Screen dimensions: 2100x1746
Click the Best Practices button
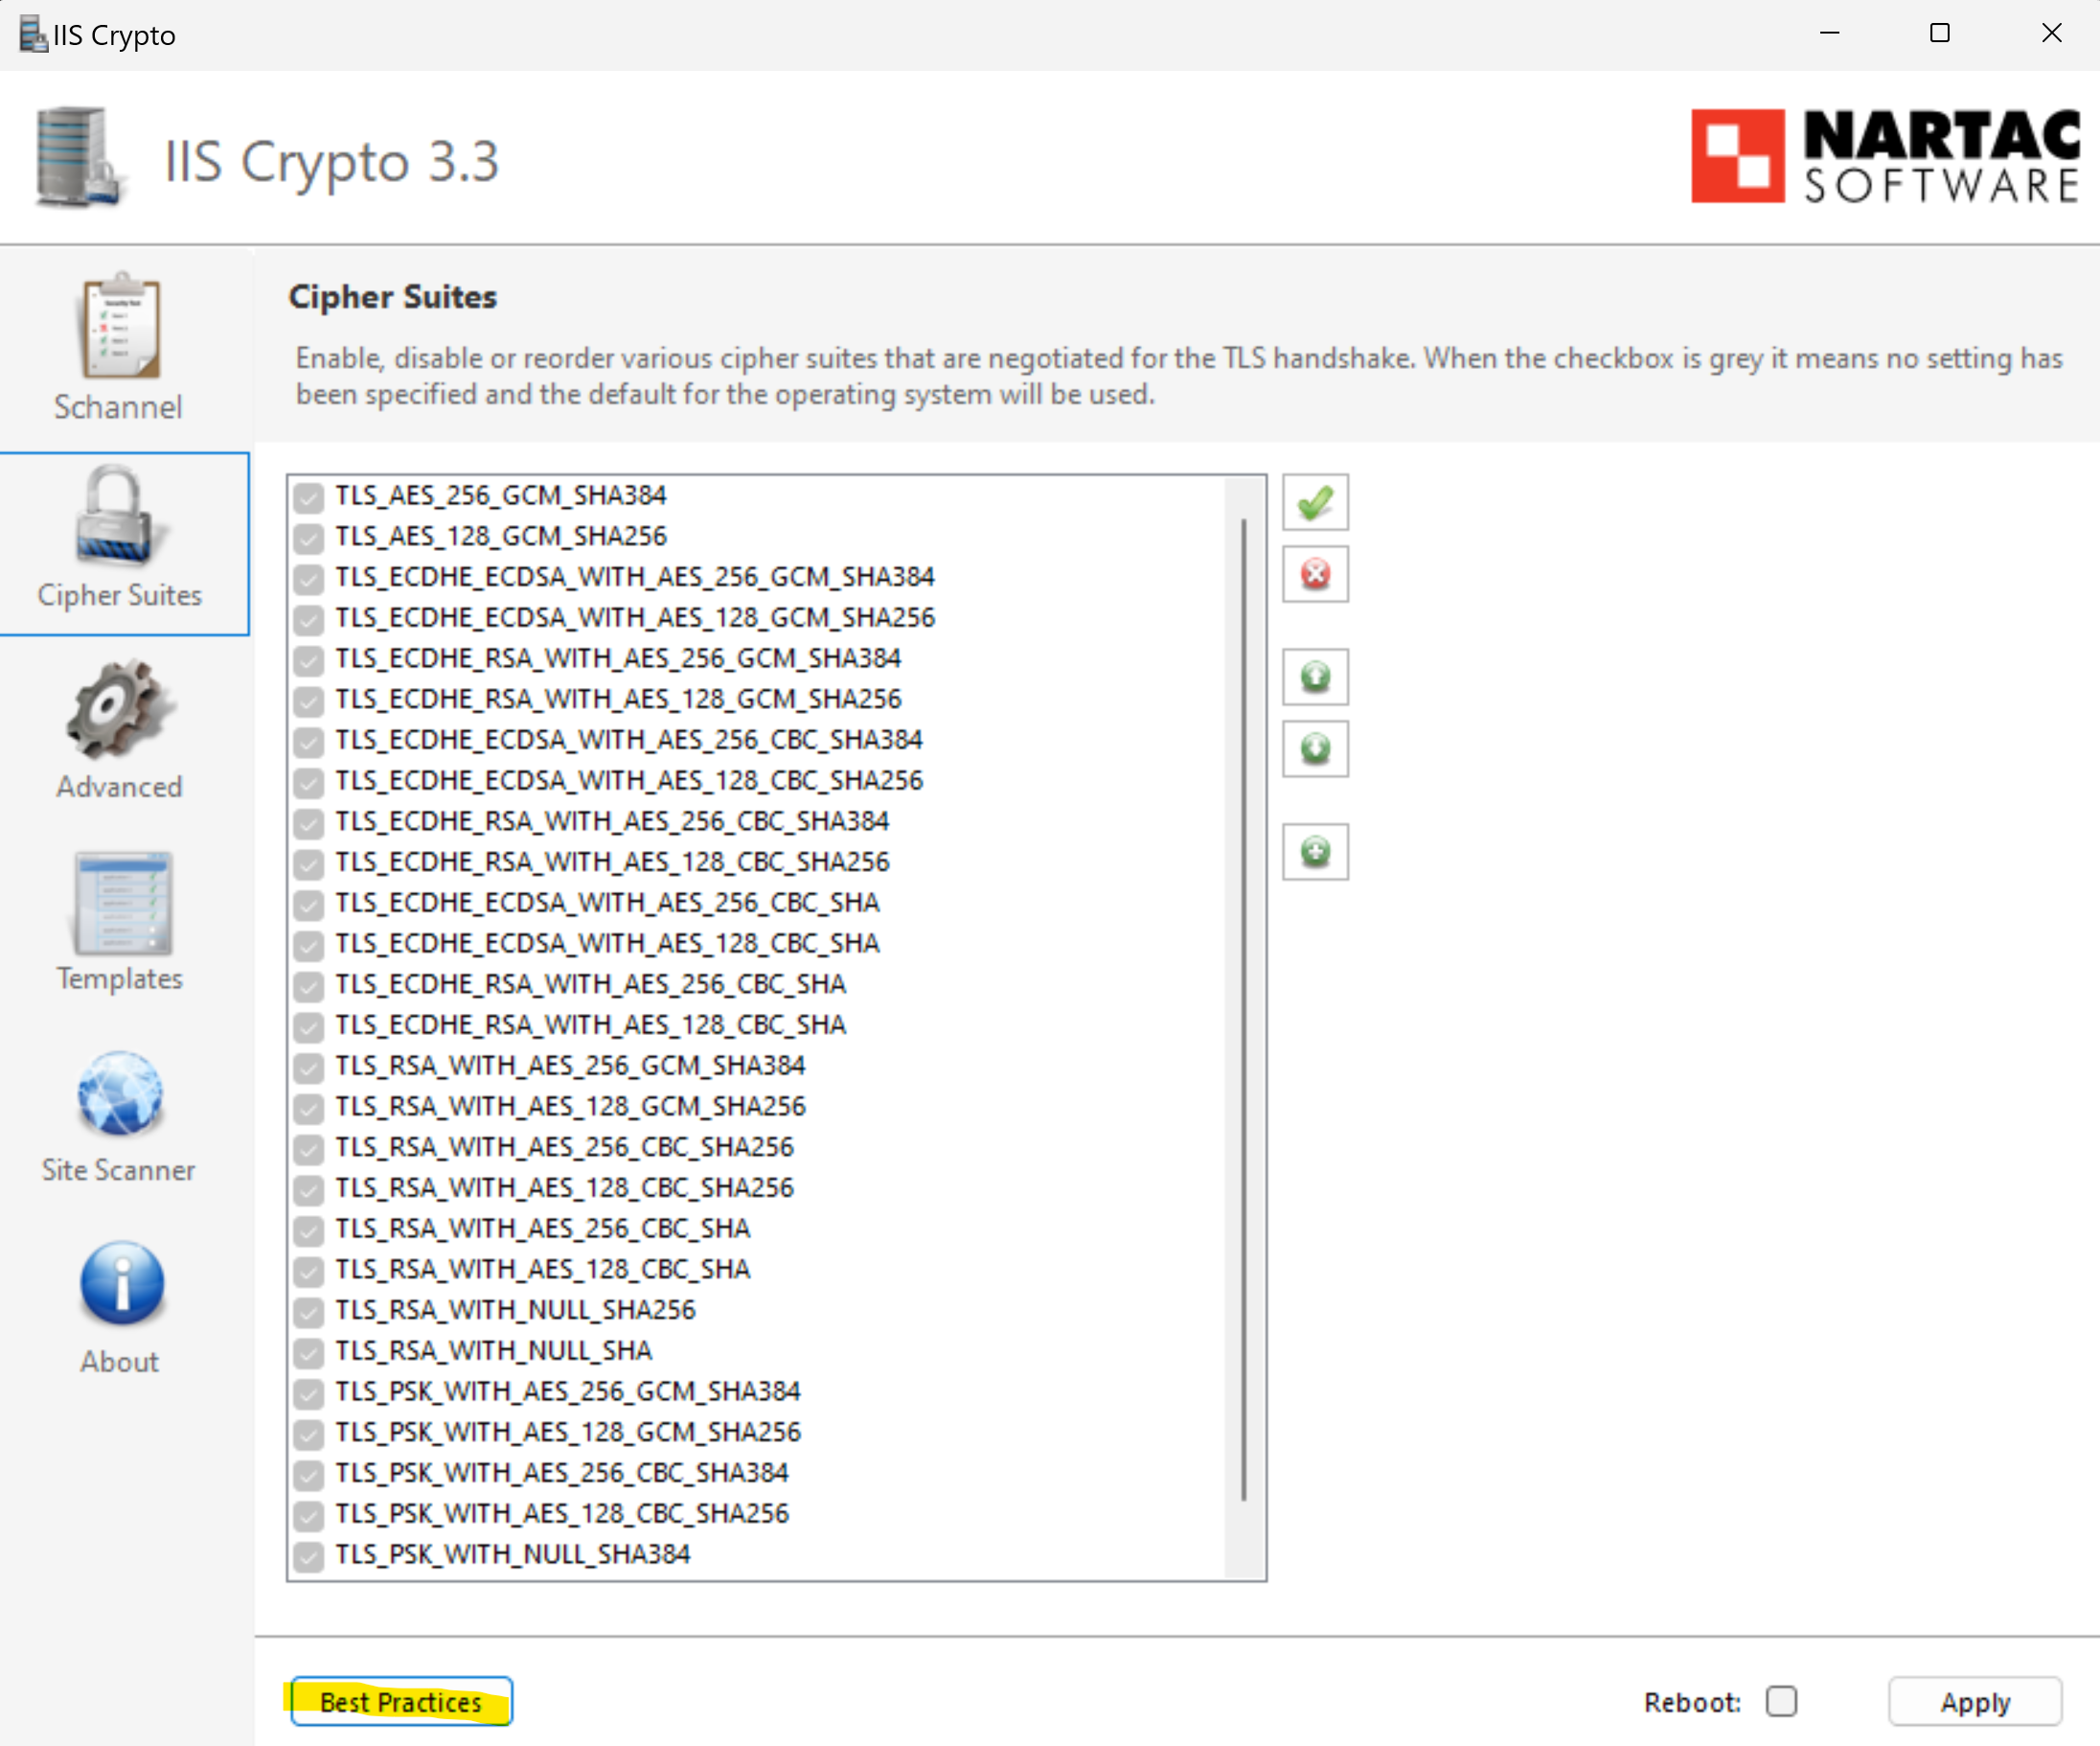[401, 1701]
